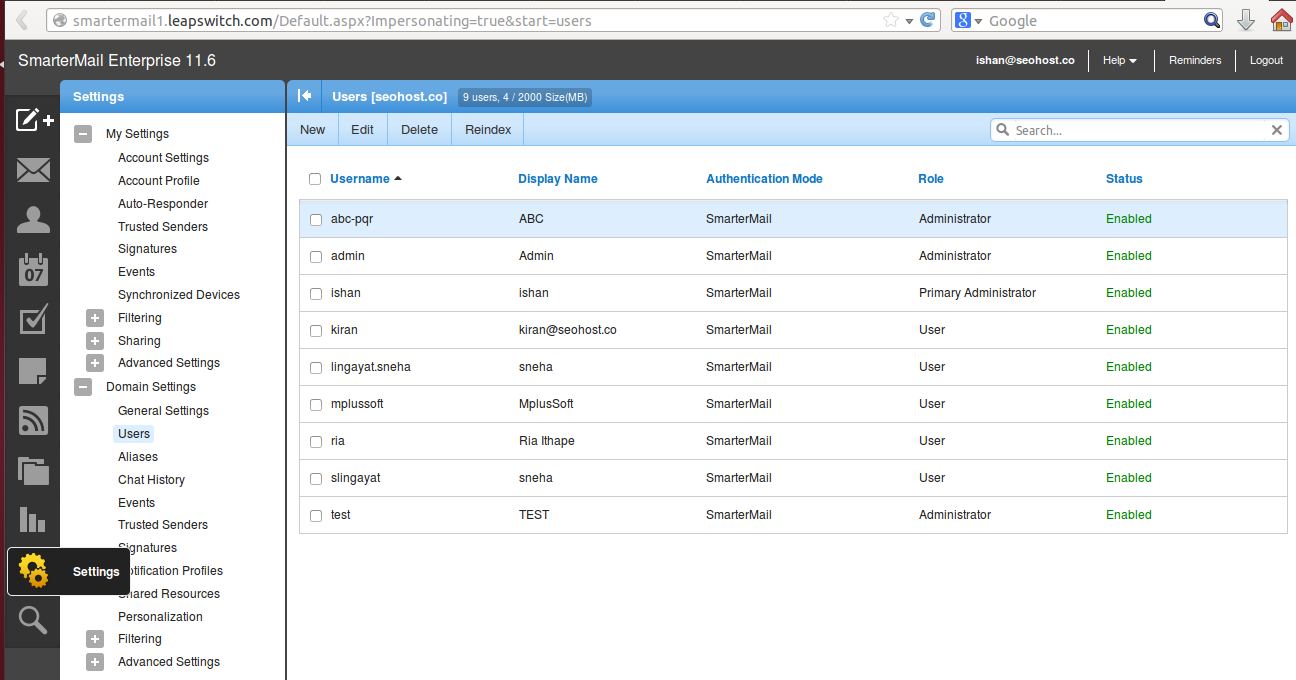1296x680 pixels.
Task: Sort by Status column header
Action: [x=1124, y=179]
